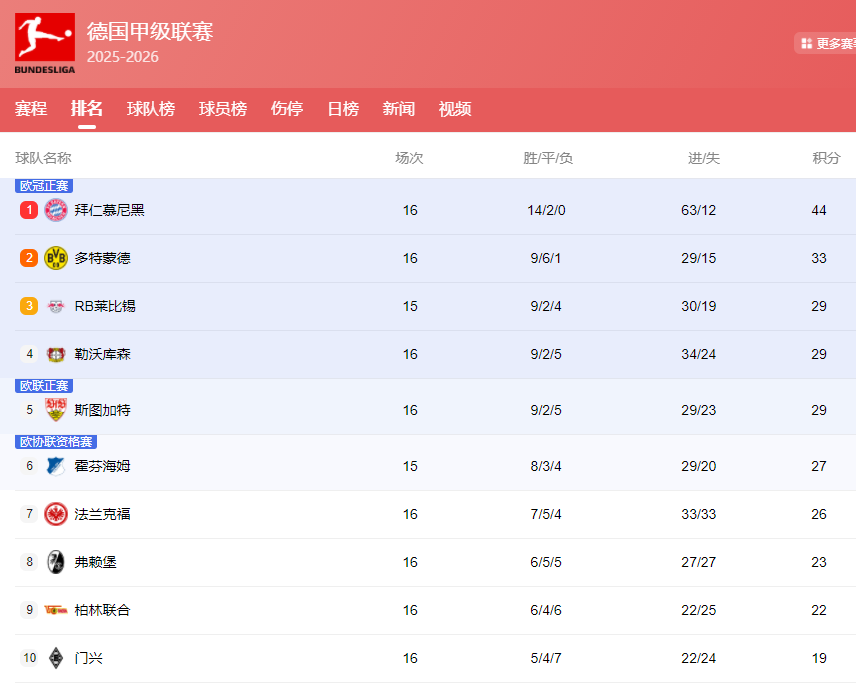Click the red rank 1 badge

[29, 210]
